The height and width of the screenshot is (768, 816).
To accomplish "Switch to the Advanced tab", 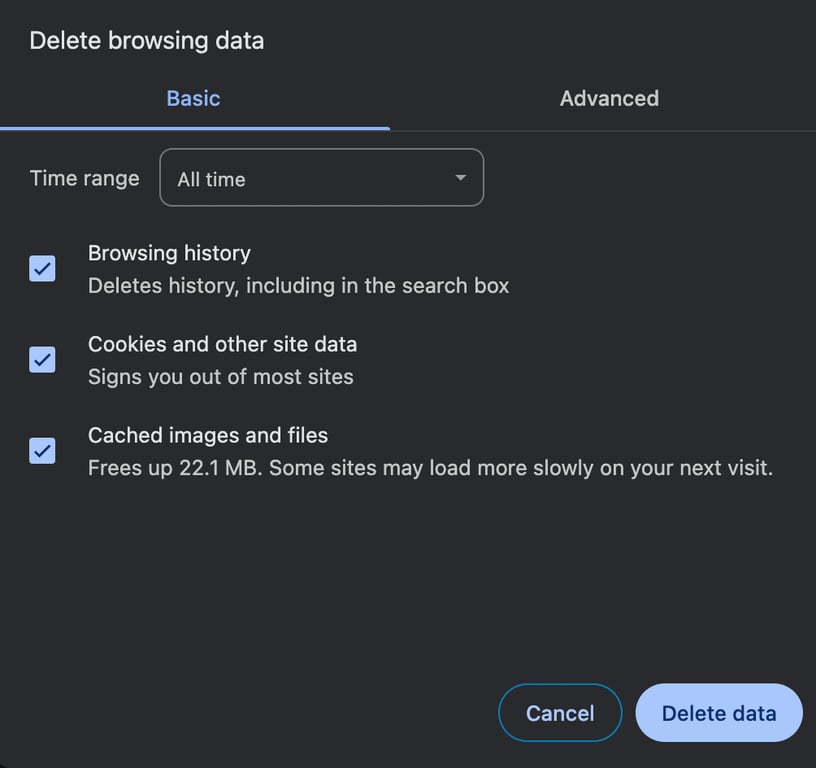I will tap(609, 98).
